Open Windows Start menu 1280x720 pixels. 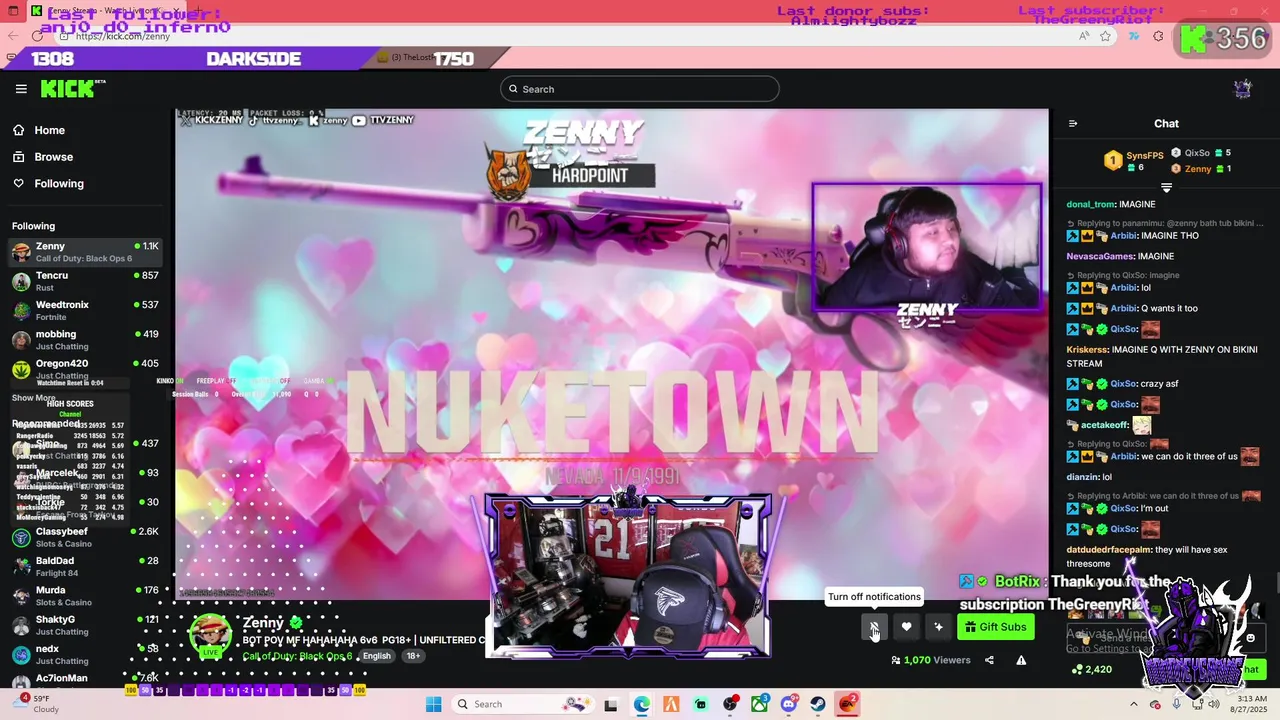coord(433,704)
